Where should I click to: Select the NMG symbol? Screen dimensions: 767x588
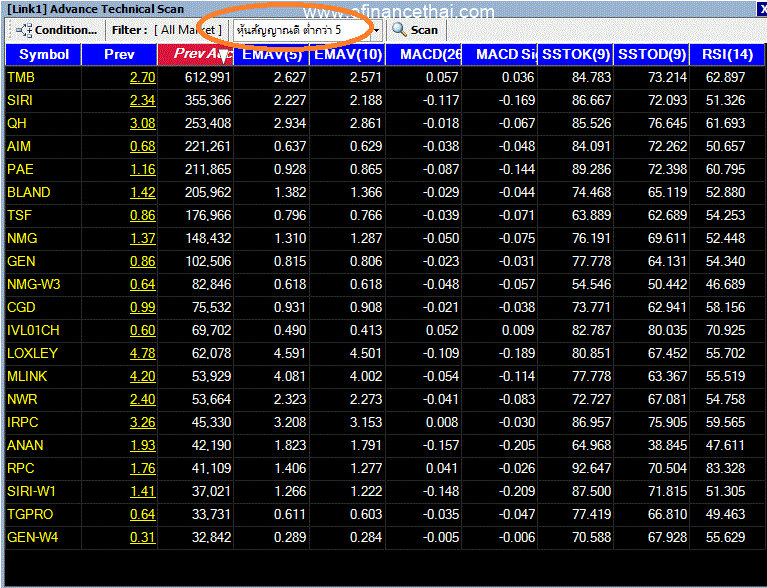click(22, 238)
